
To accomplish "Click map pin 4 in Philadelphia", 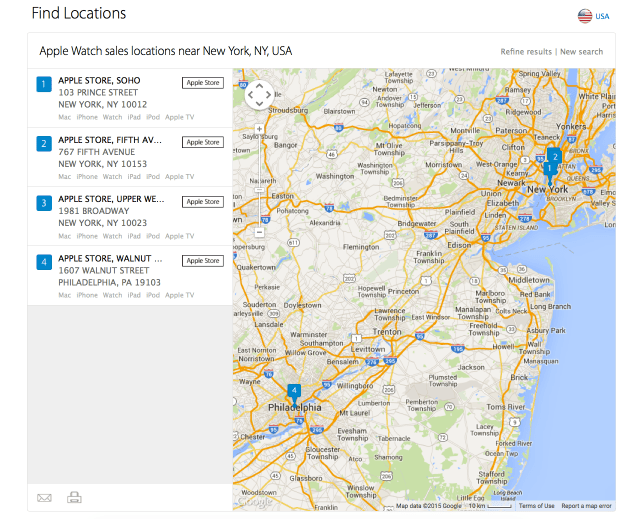I will [294, 393].
